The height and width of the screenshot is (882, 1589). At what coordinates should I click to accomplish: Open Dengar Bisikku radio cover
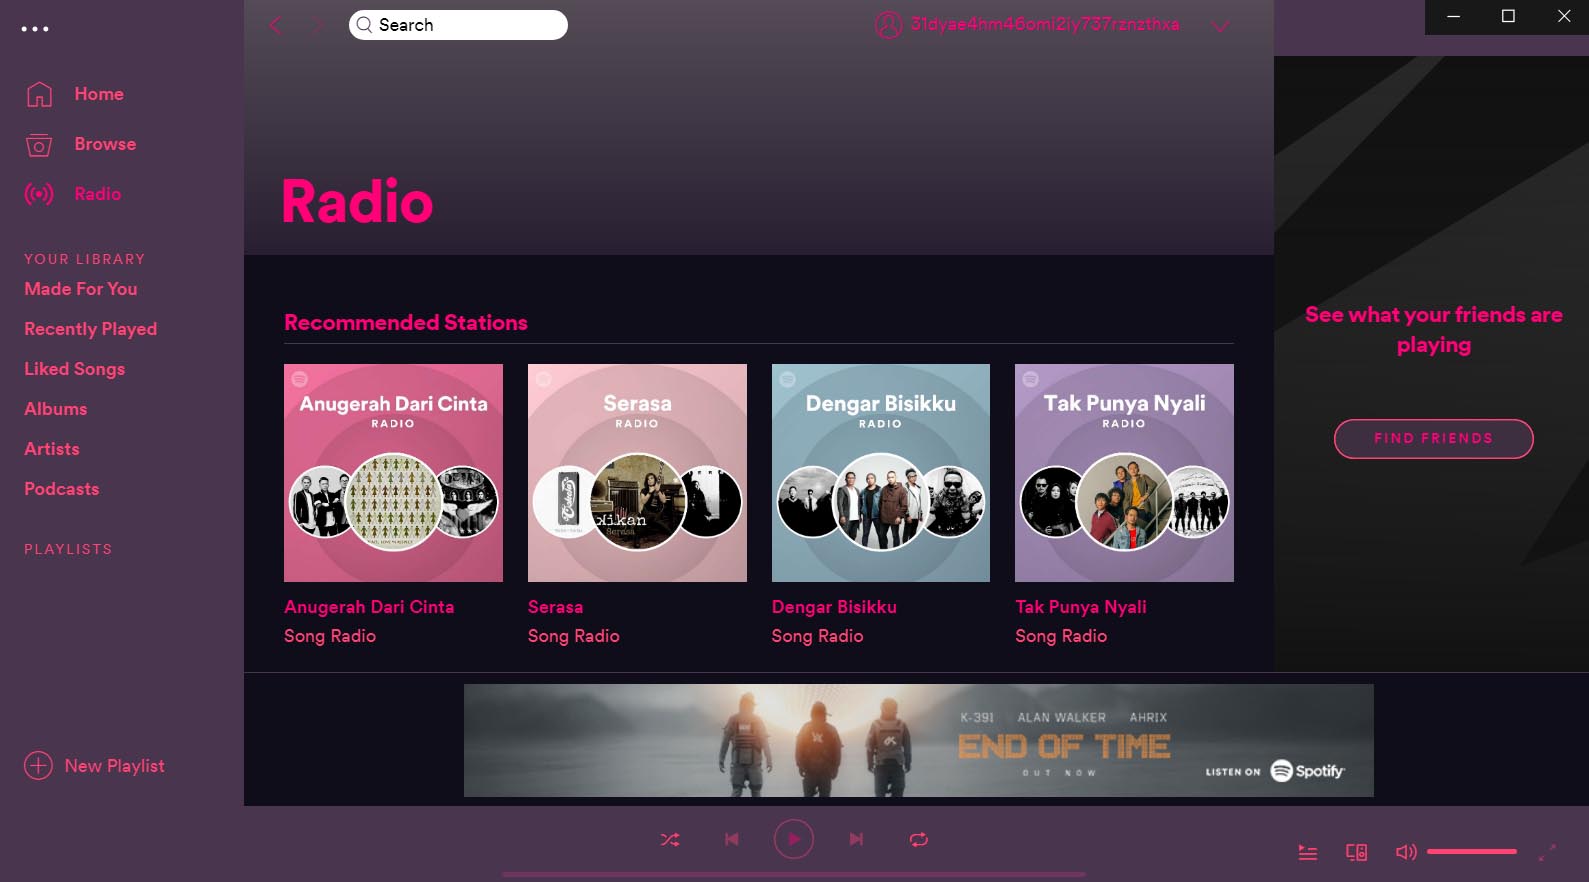(881, 473)
